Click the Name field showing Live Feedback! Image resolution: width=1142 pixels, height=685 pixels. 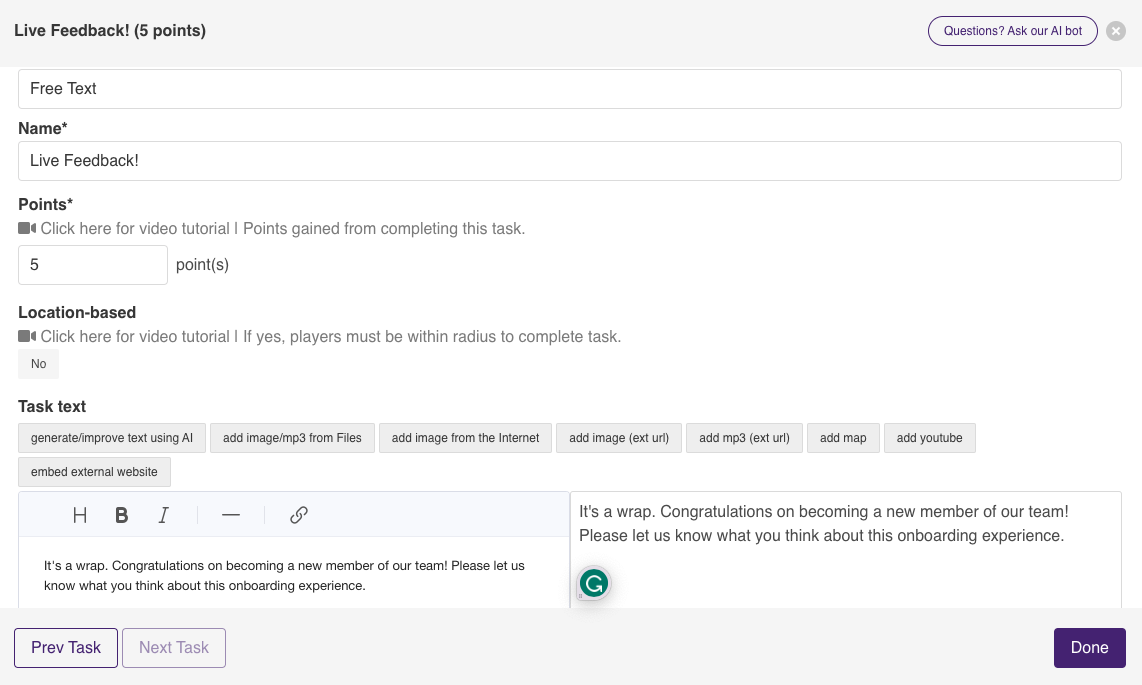[x=570, y=160]
